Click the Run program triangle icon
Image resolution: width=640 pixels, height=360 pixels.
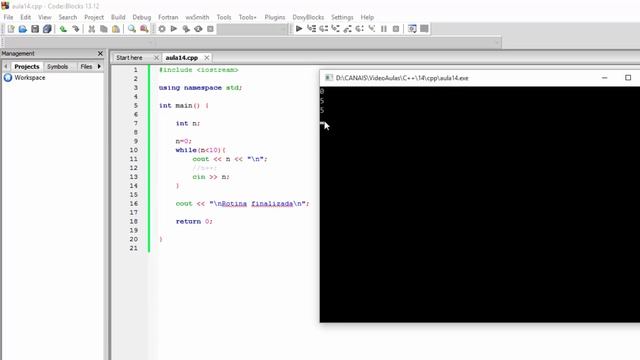(x=174, y=29)
